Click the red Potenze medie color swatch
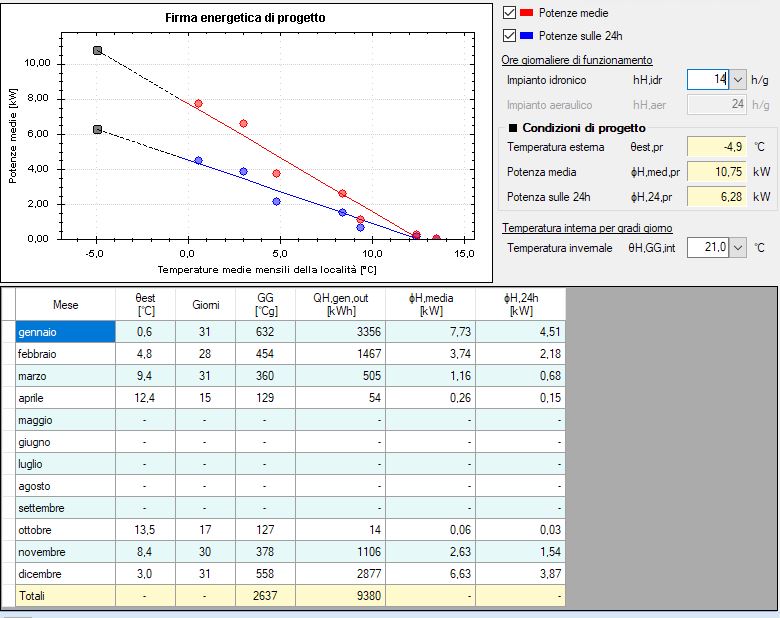Screen dimensions: 780x618 [526, 12]
